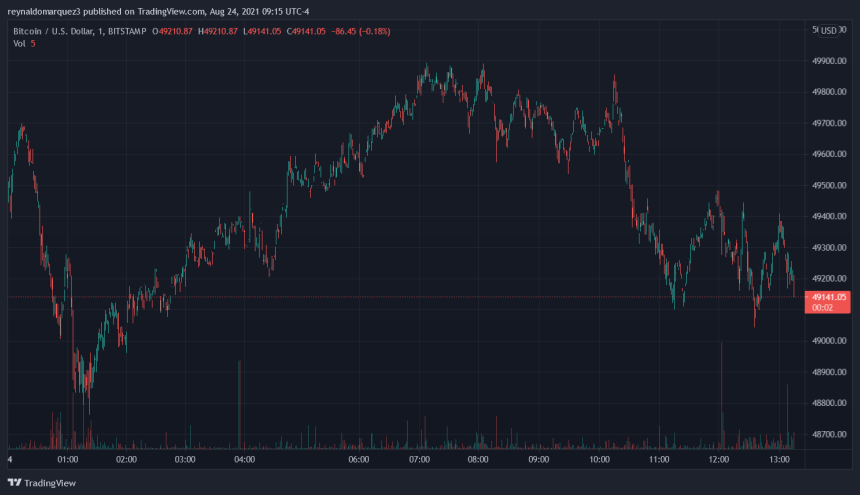Click the 10:00 time axis label
Image resolution: width=860 pixels, height=495 pixels.
click(599, 459)
